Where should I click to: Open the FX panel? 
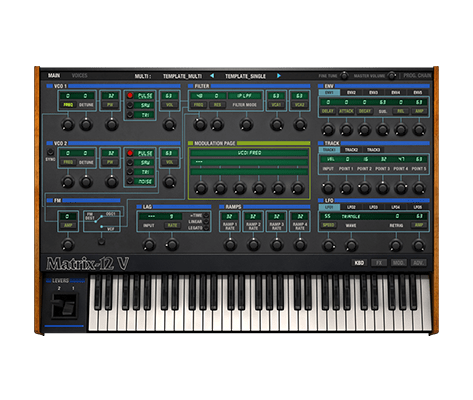[x=379, y=263]
